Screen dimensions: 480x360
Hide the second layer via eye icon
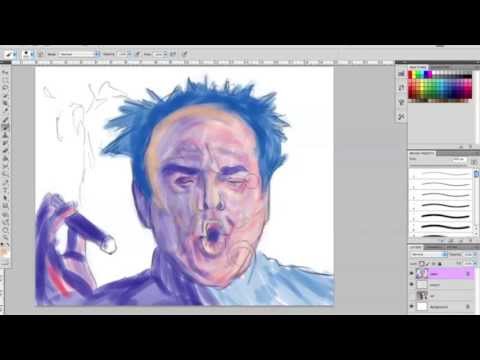(x=412, y=284)
